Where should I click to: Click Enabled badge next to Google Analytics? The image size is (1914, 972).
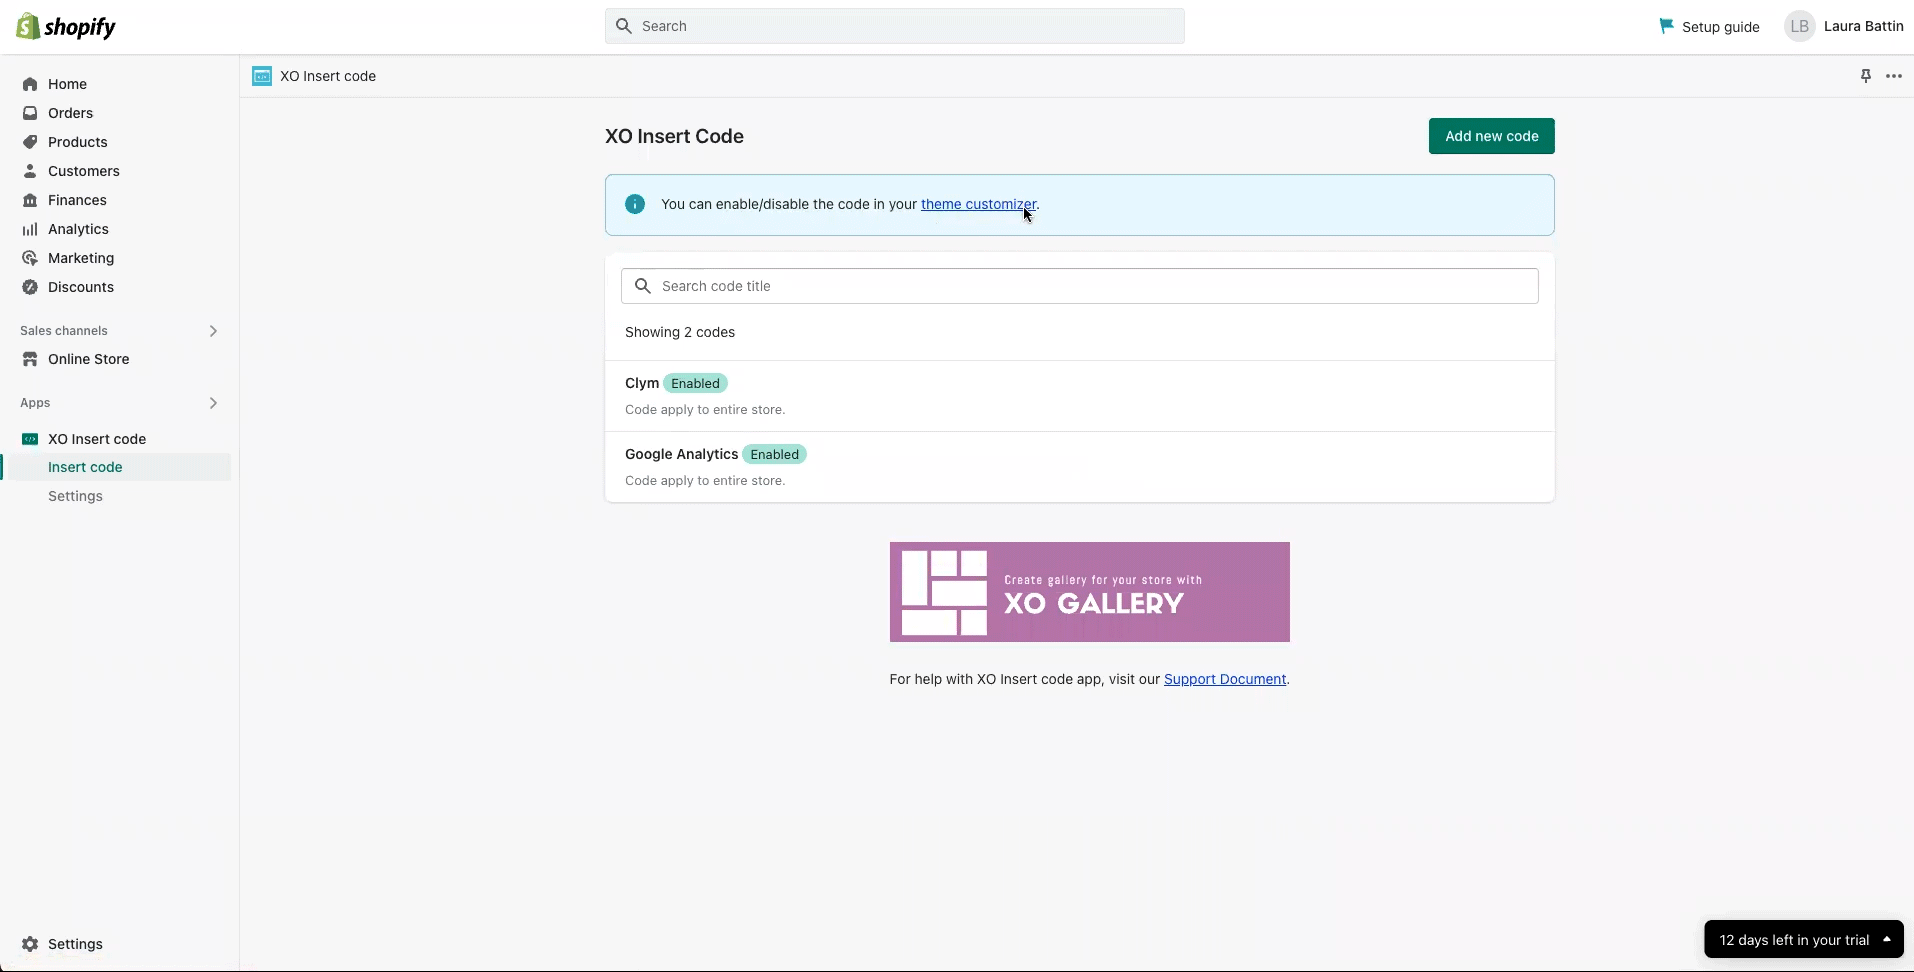[774, 454]
